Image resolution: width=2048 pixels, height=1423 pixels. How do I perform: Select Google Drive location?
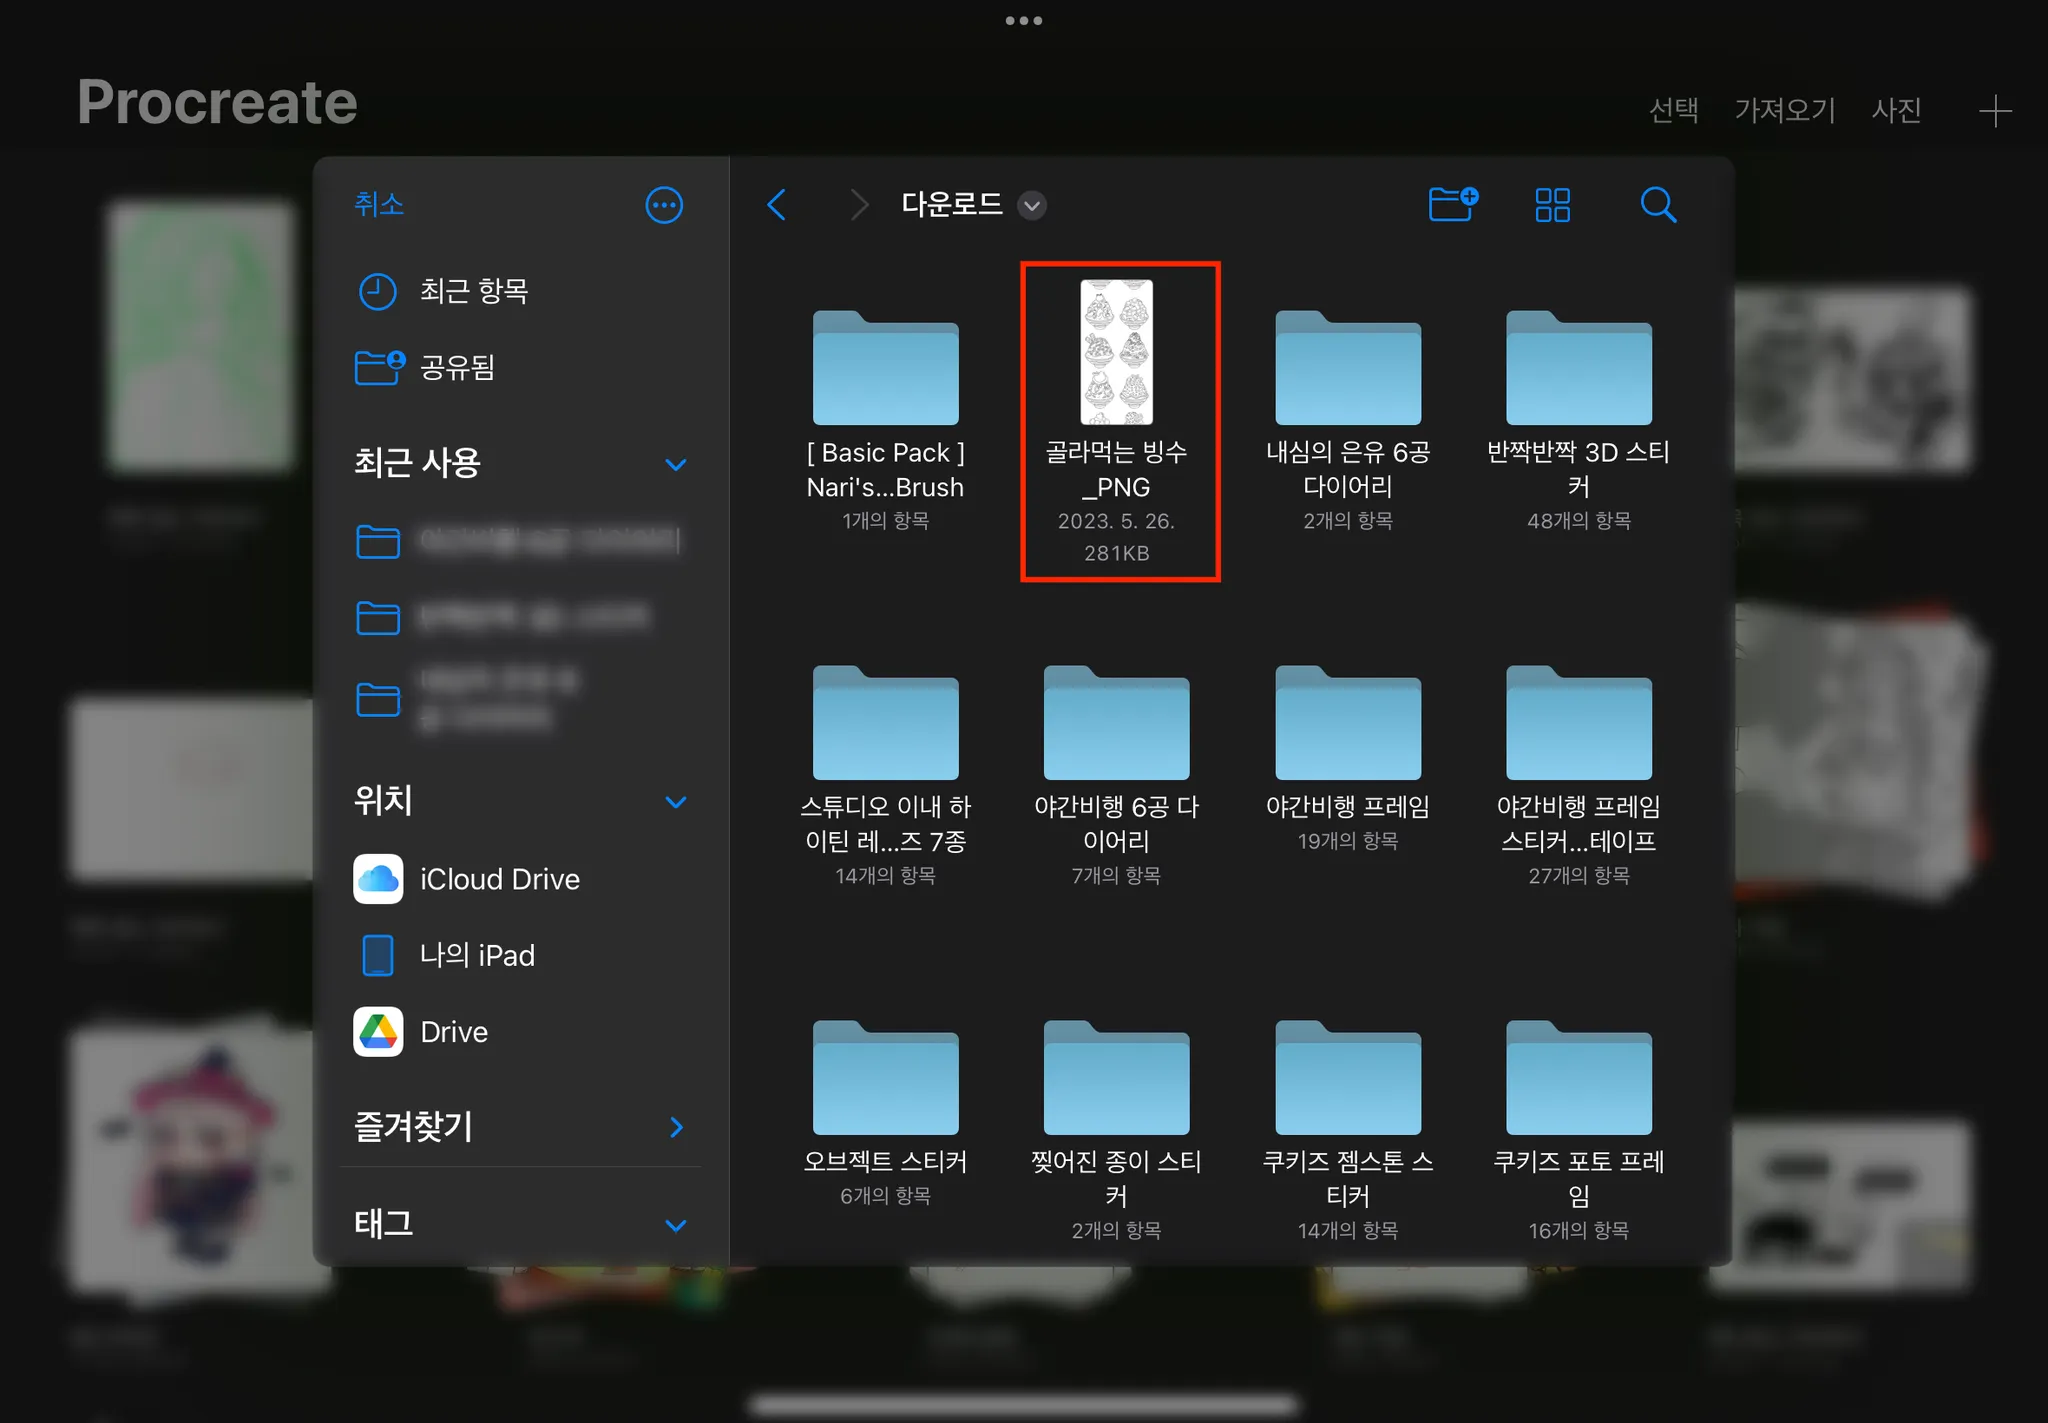(453, 1032)
